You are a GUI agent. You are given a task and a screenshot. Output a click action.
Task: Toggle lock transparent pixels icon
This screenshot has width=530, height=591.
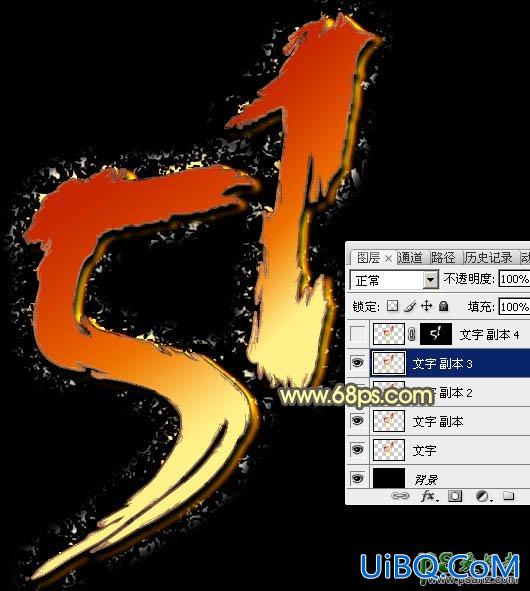click(x=392, y=306)
